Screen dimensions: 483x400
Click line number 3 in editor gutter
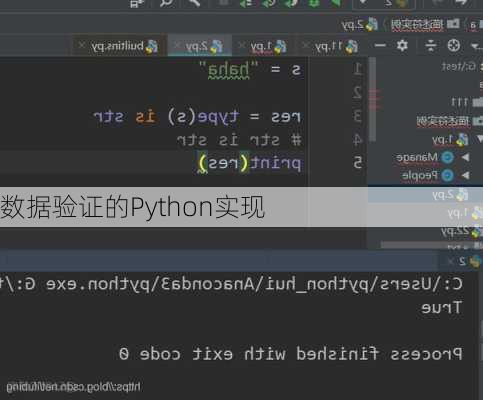(357, 116)
